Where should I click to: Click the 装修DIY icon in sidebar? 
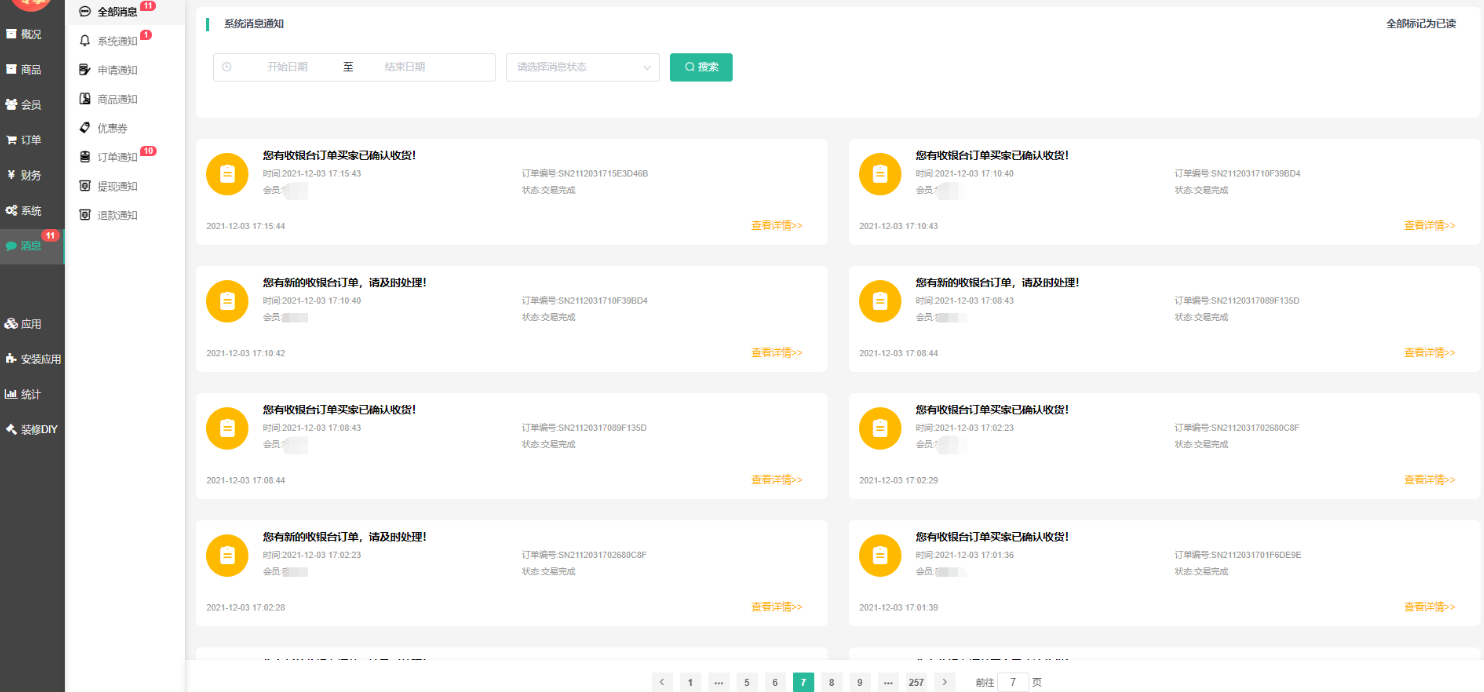point(11,429)
